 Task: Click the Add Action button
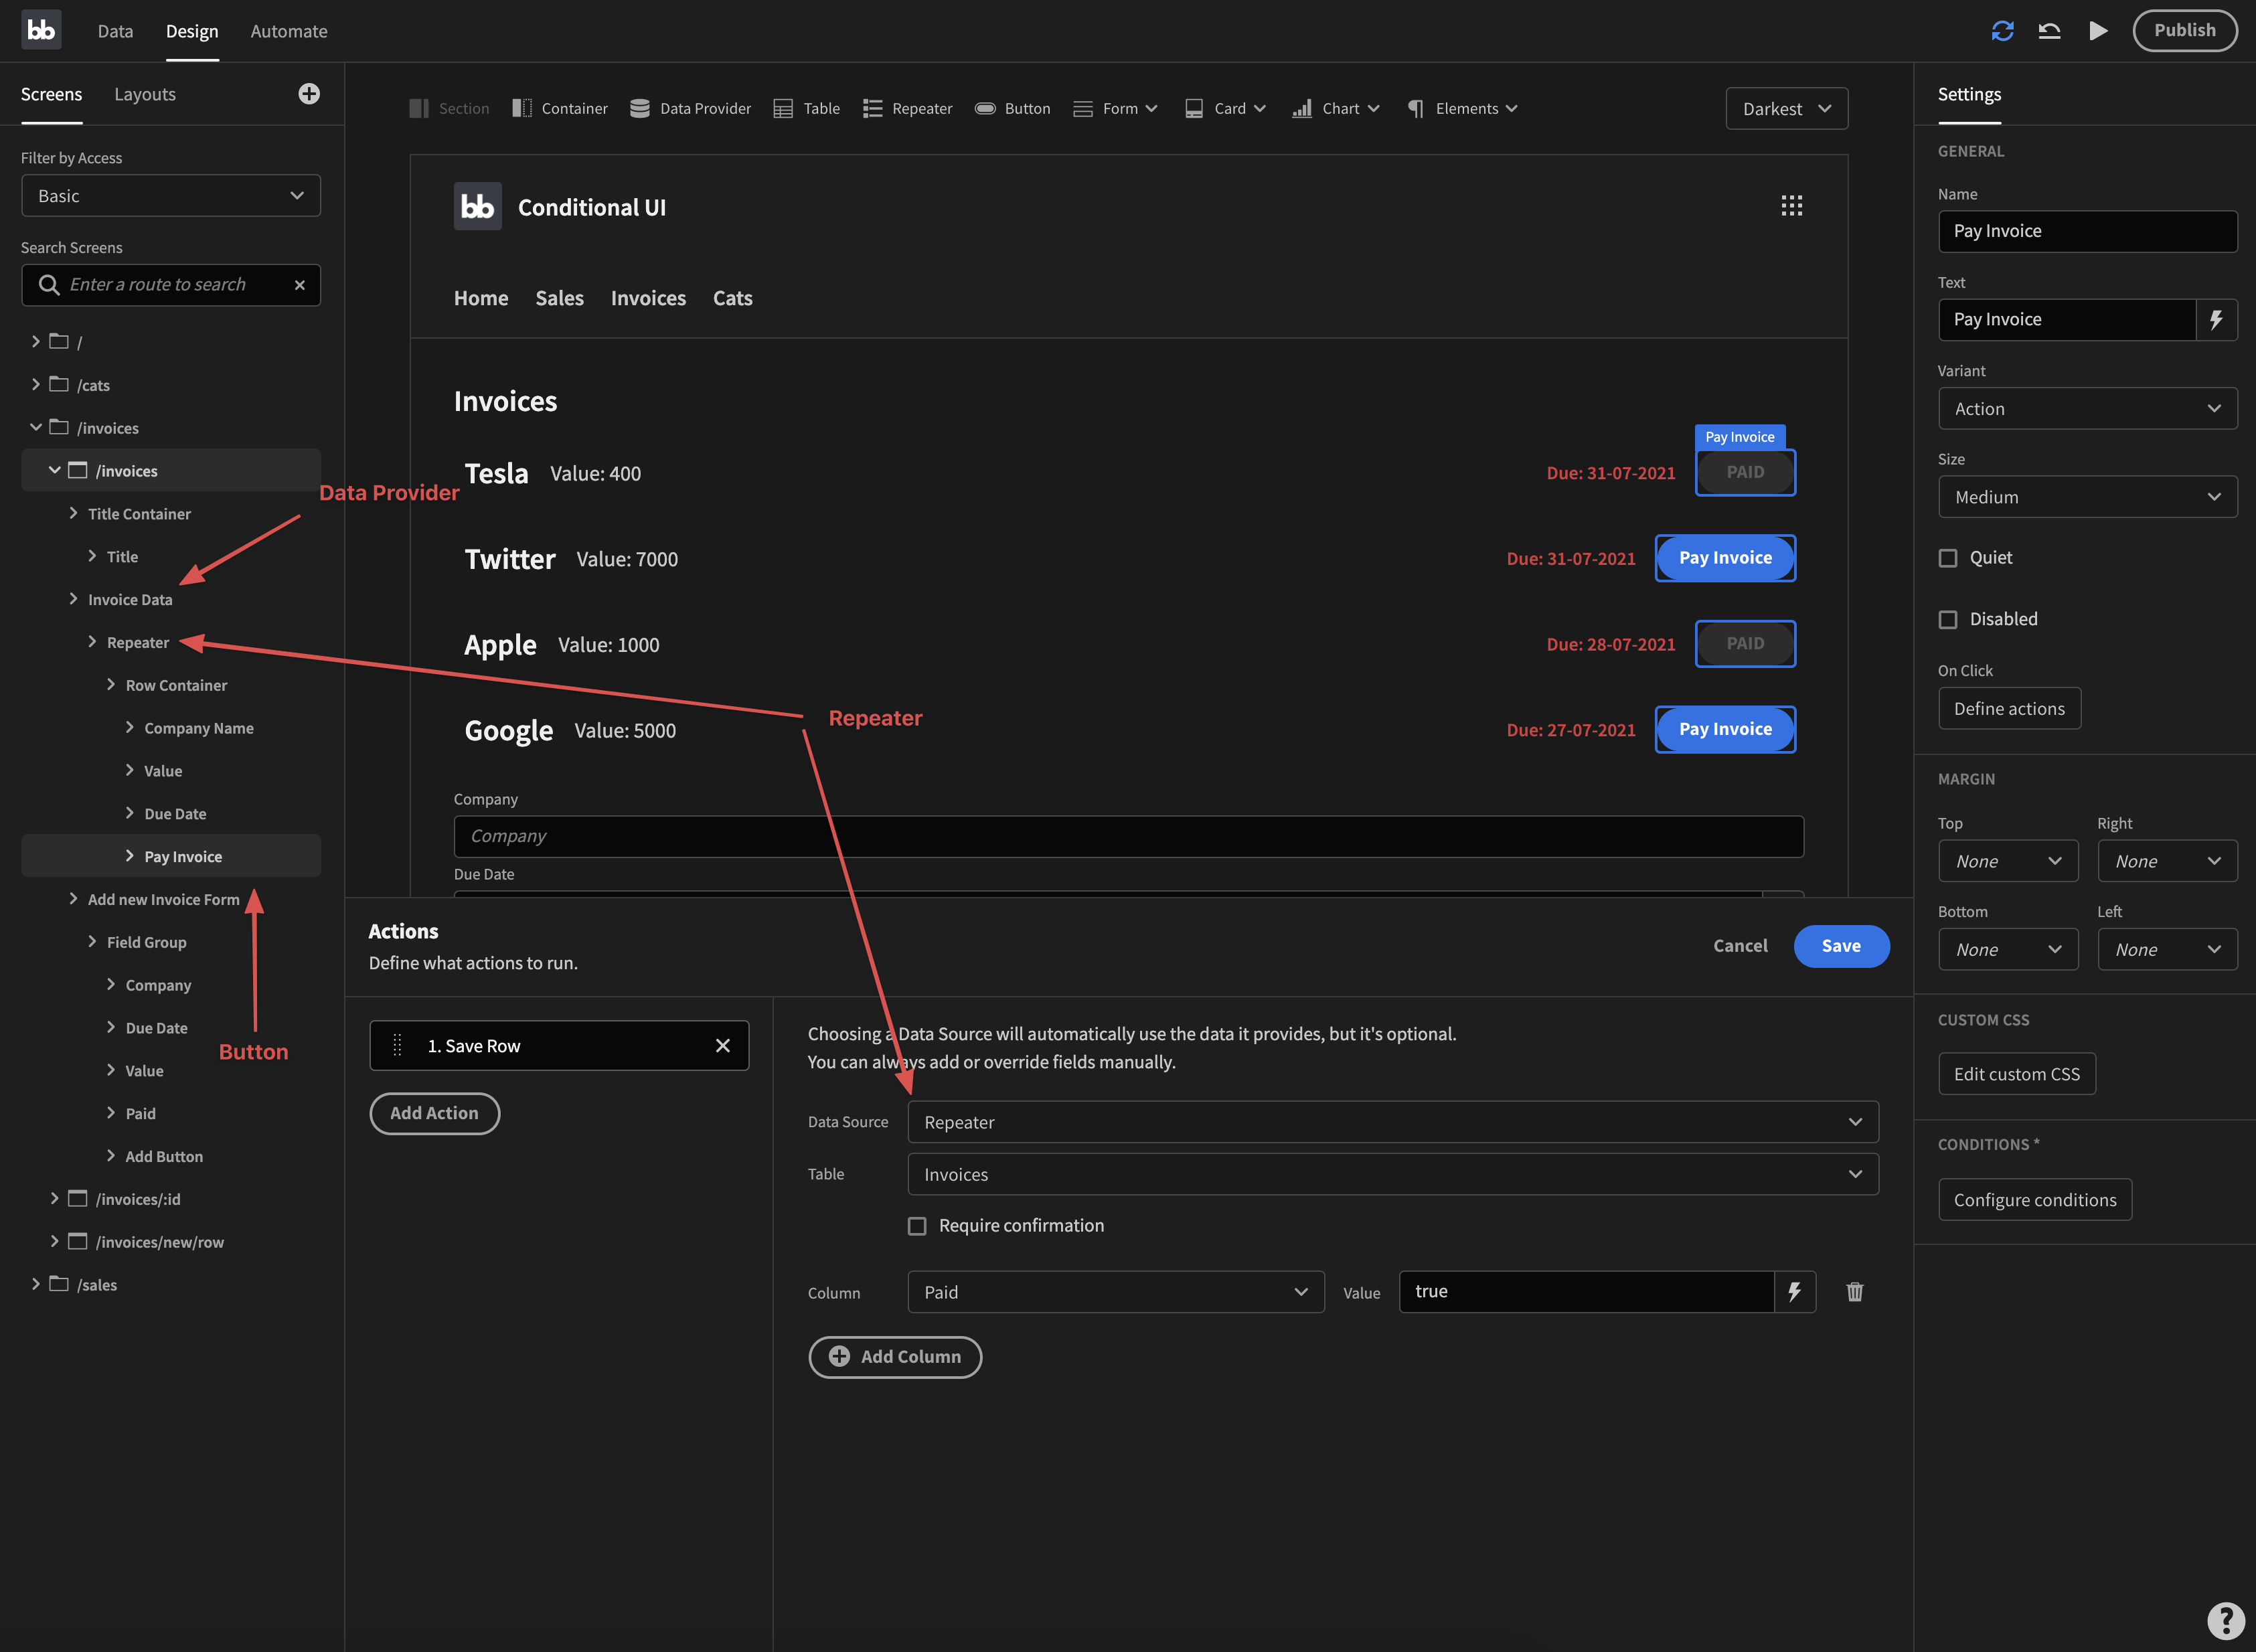[x=434, y=1113]
